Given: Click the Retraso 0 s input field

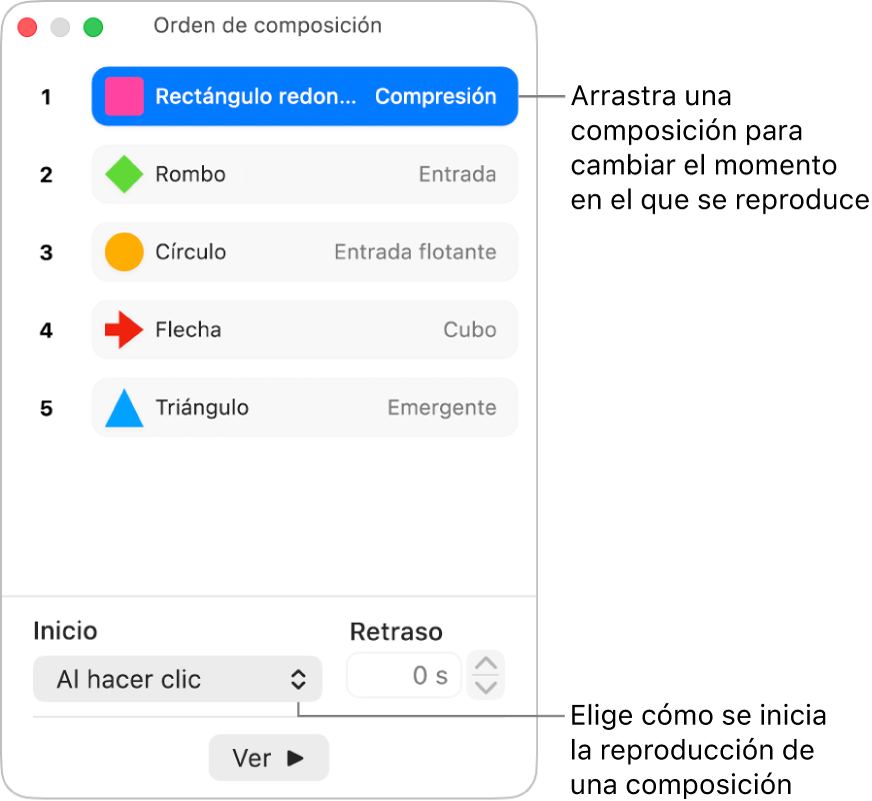Looking at the screenshot, I should click(x=404, y=675).
